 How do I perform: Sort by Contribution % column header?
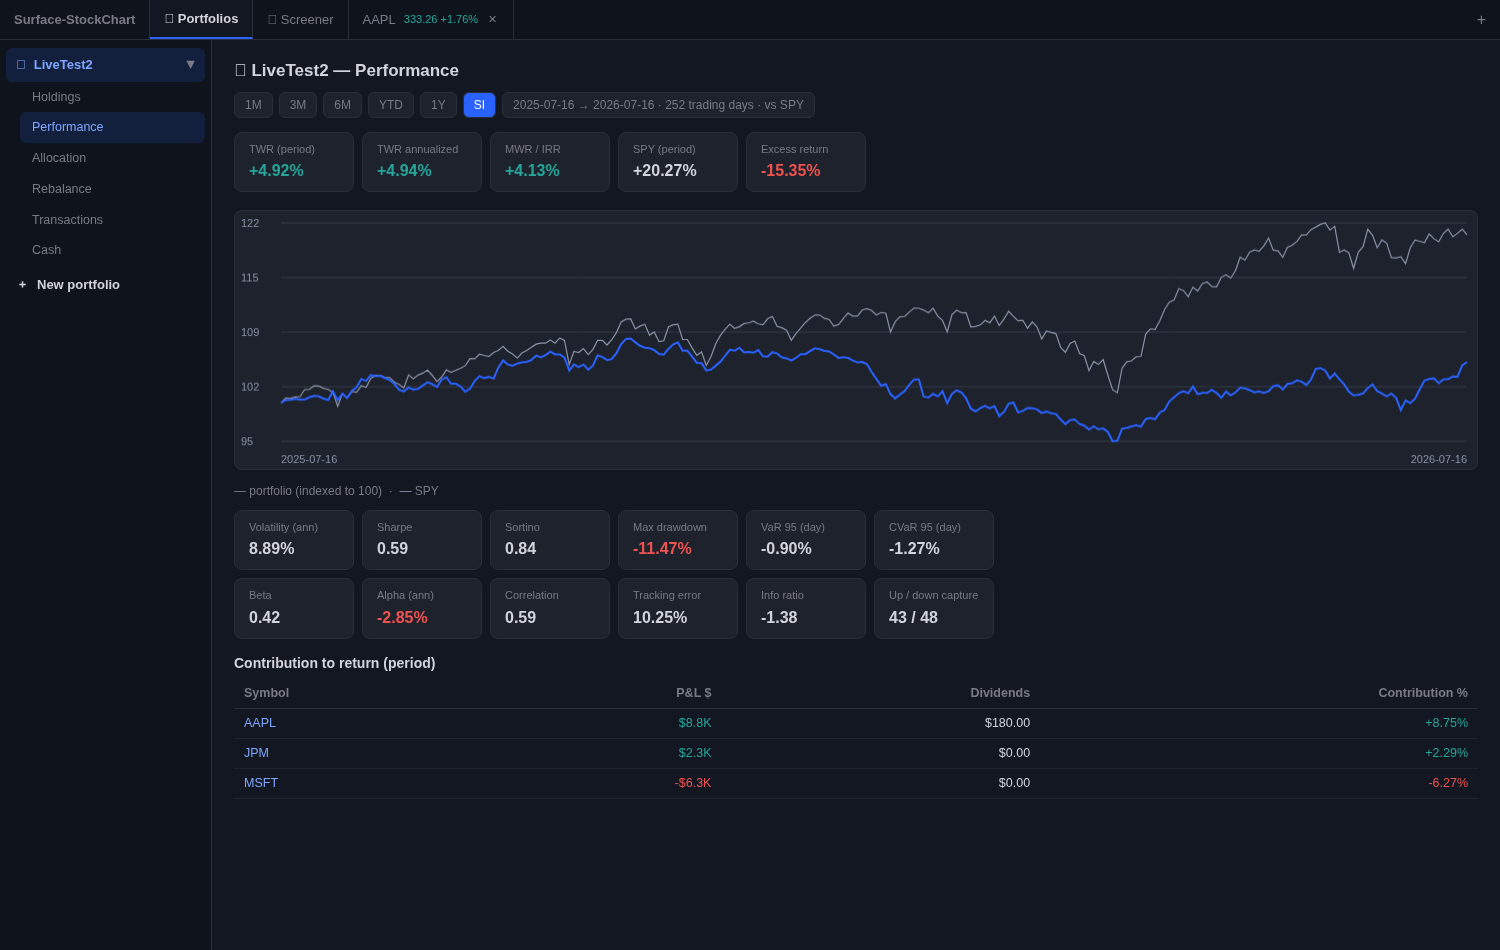tap(1423, 693)
